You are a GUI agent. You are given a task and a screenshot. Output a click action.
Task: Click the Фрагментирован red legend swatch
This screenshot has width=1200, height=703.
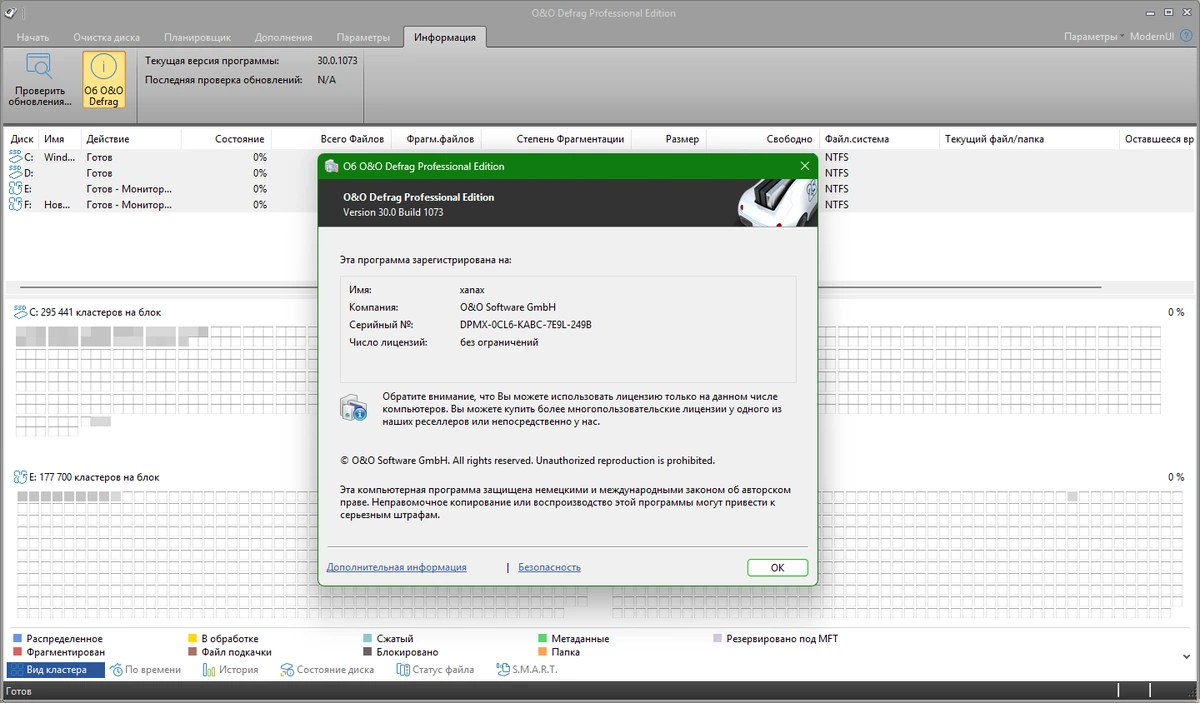(18, 652)
